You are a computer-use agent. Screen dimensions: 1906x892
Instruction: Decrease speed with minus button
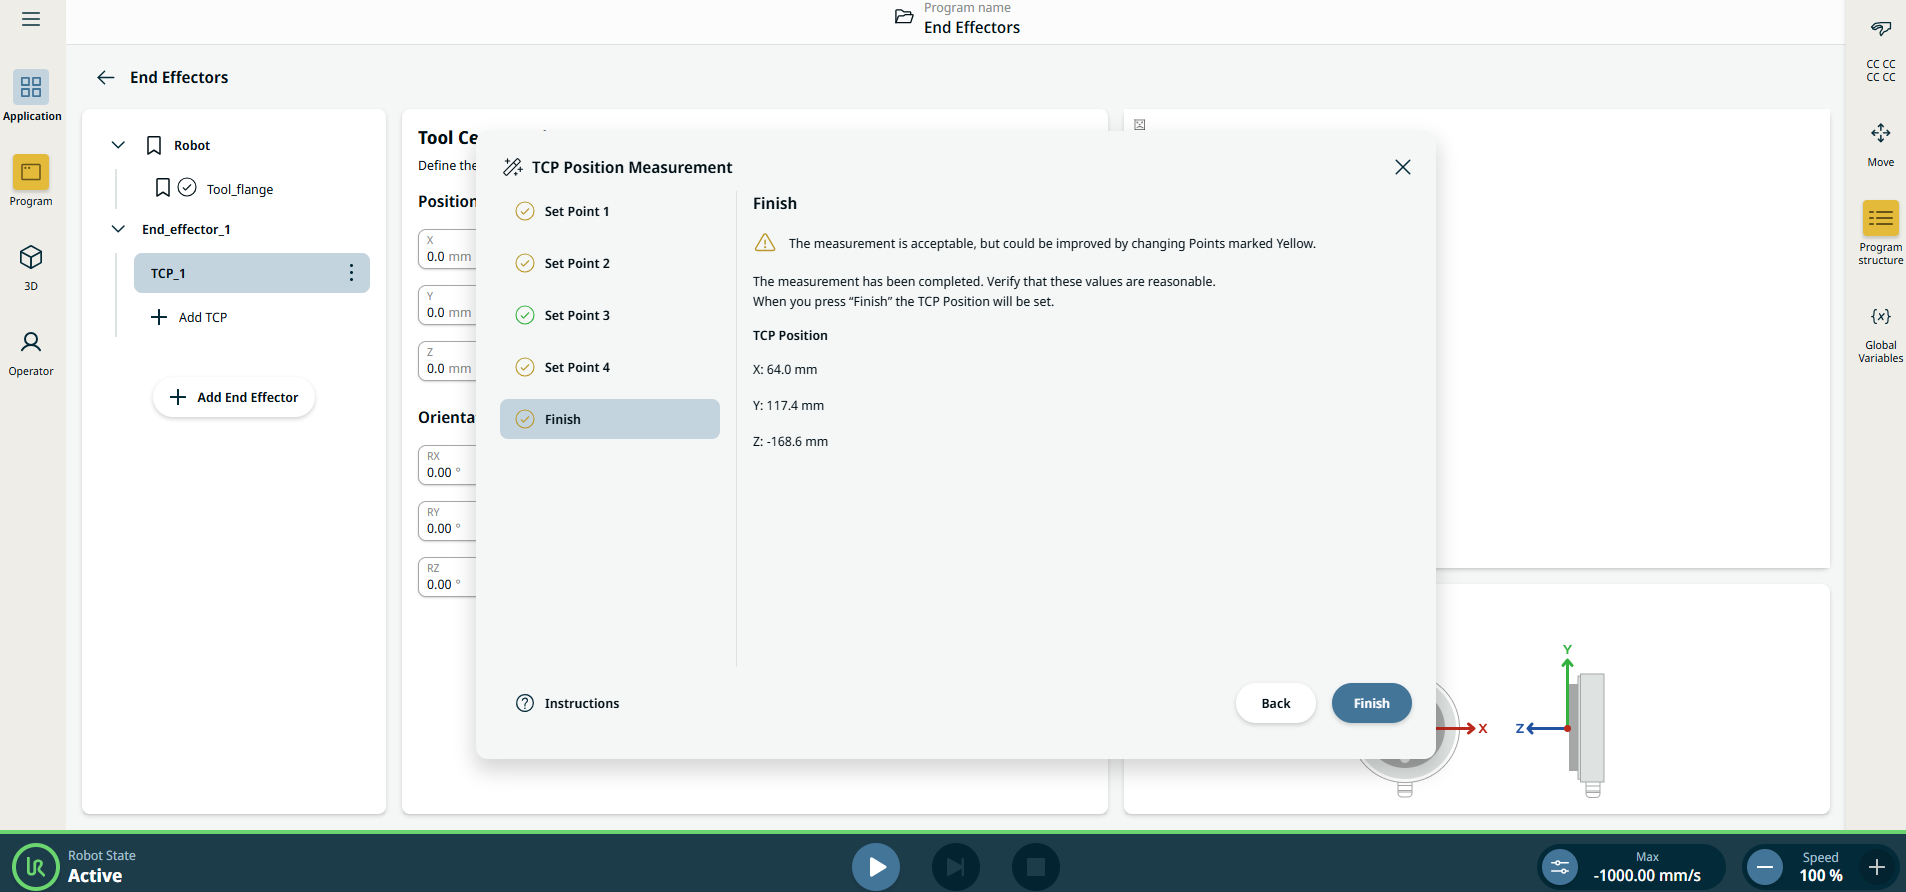pyautogui.click(x=1765, y=867)
